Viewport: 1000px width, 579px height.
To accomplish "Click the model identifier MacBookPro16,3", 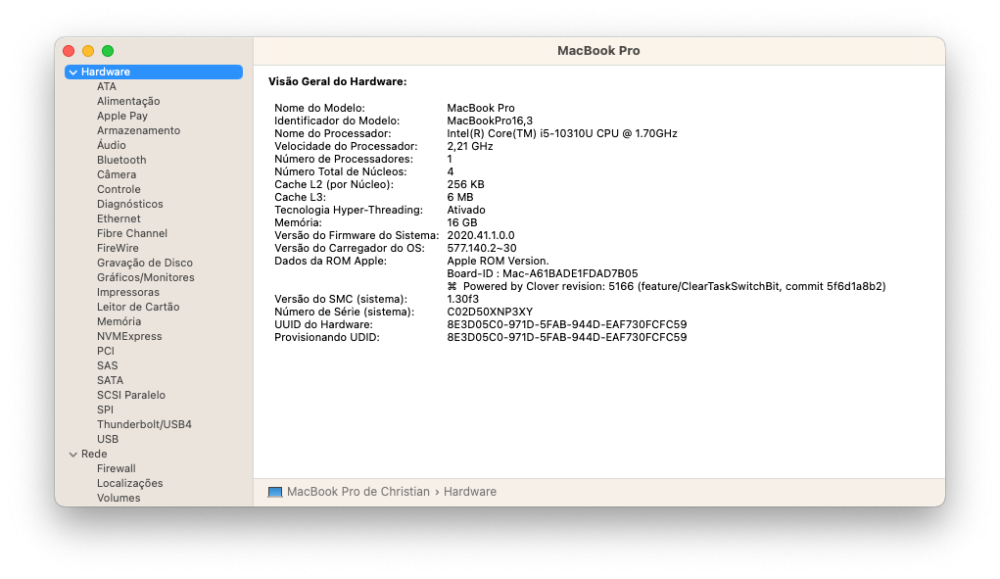I will click(490, 121).
